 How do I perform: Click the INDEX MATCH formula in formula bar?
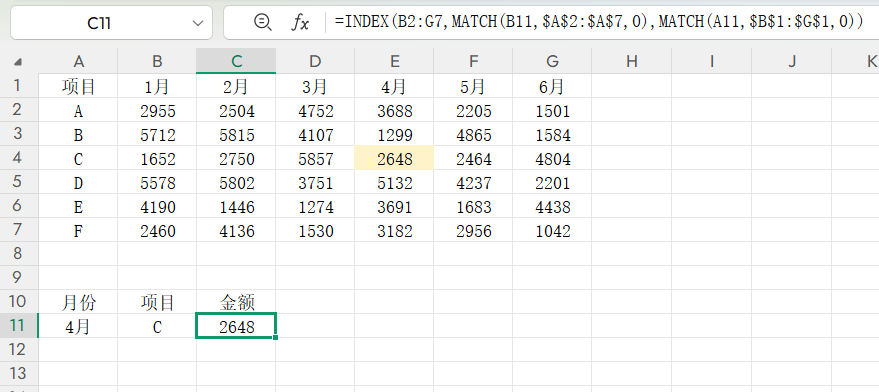[x=599, y=21]
